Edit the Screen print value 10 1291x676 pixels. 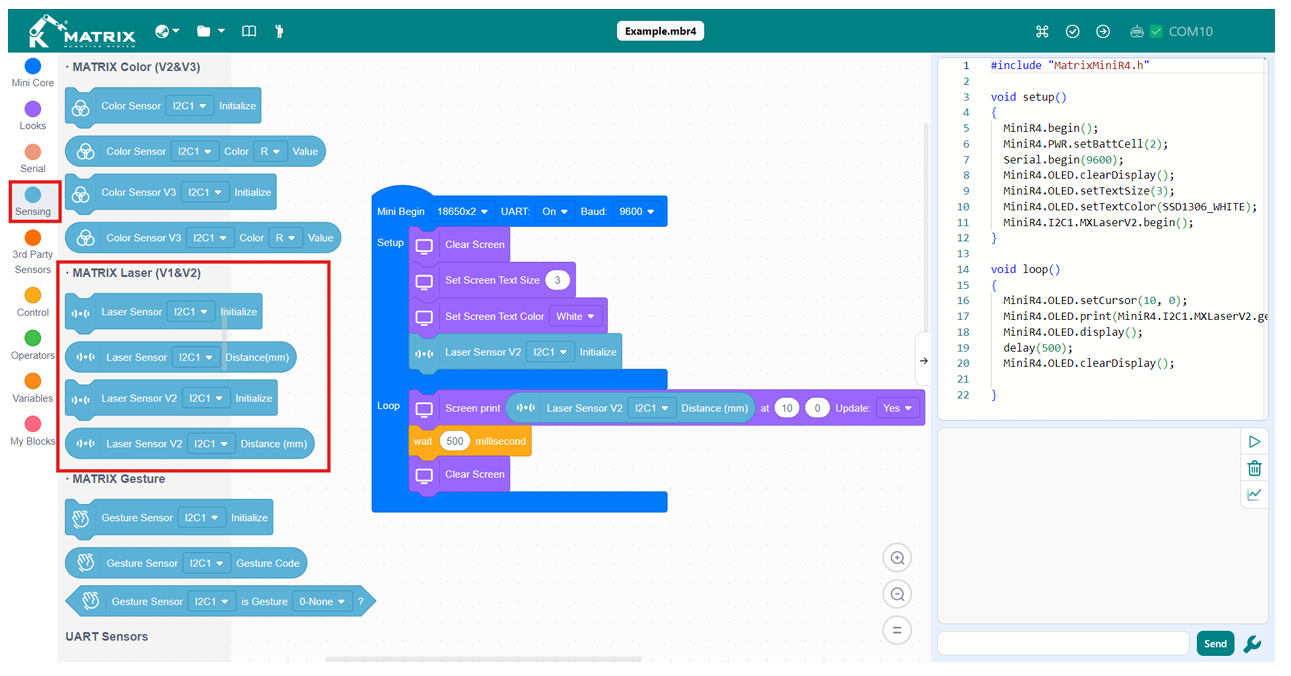[x=787, y=408]
